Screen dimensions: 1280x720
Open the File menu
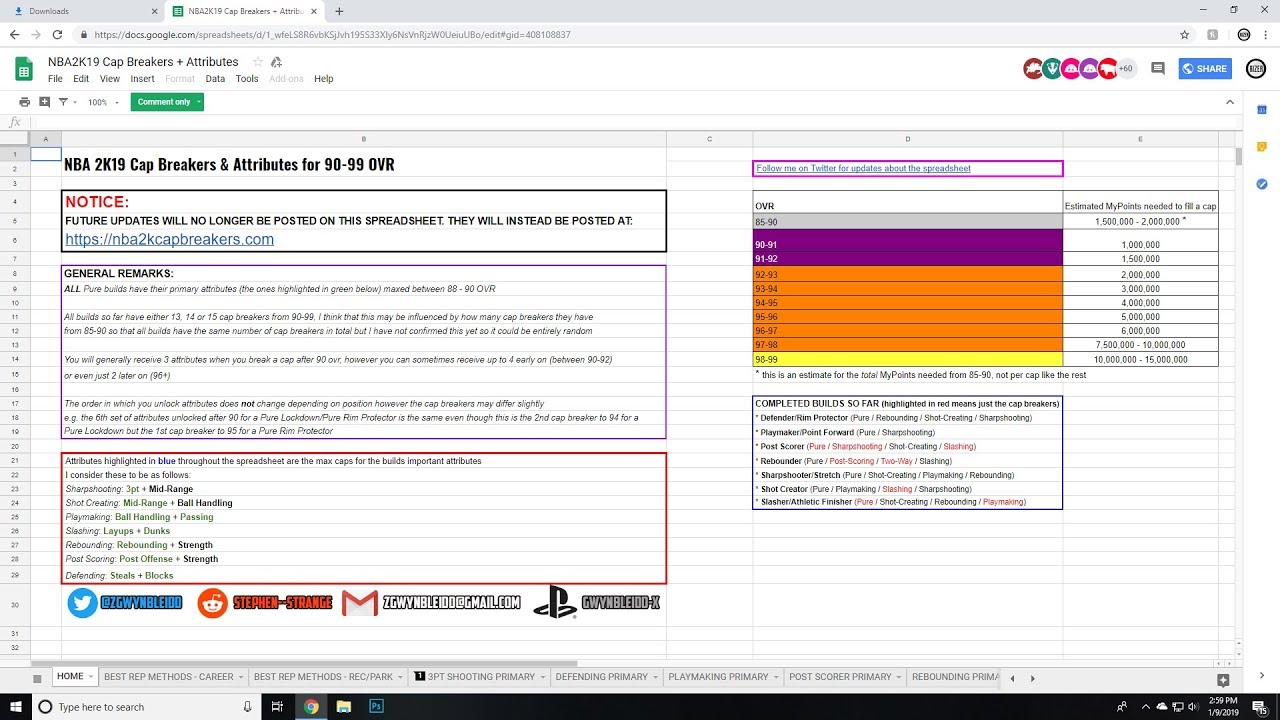point(55,79)
